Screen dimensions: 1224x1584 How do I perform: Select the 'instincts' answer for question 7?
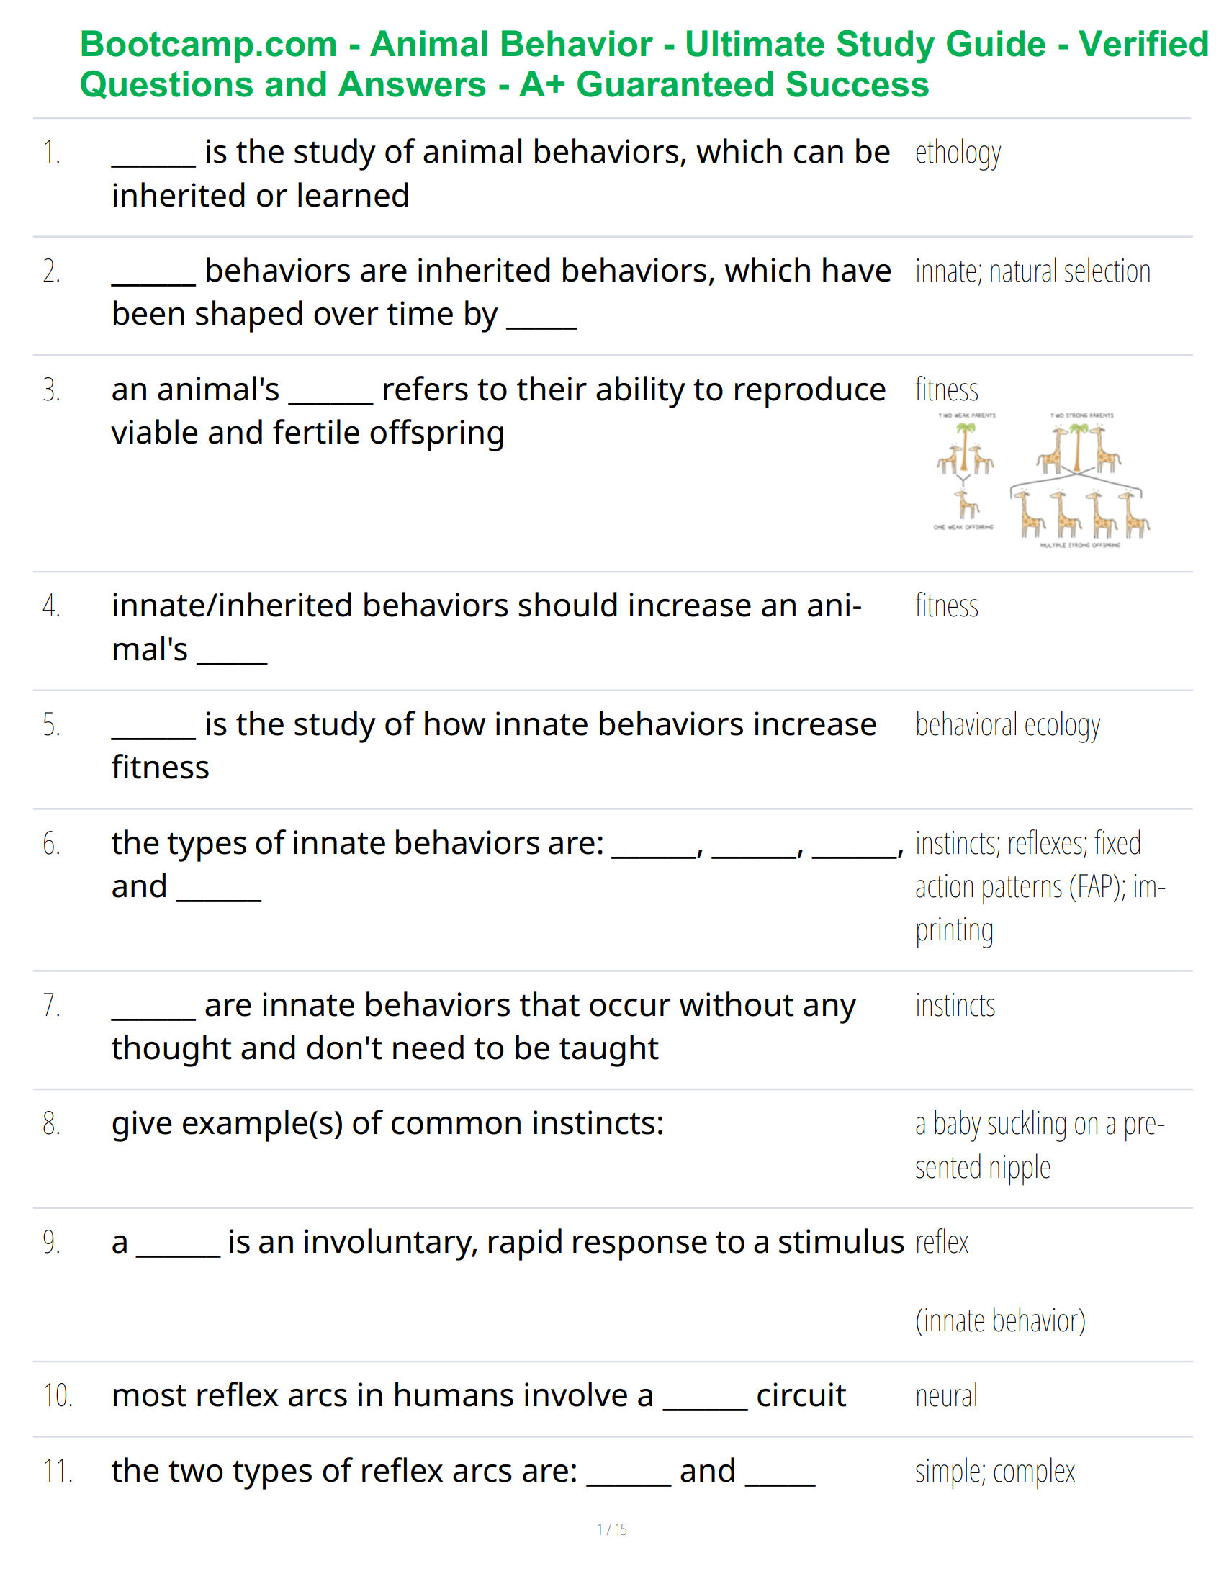click(955, 1005)
